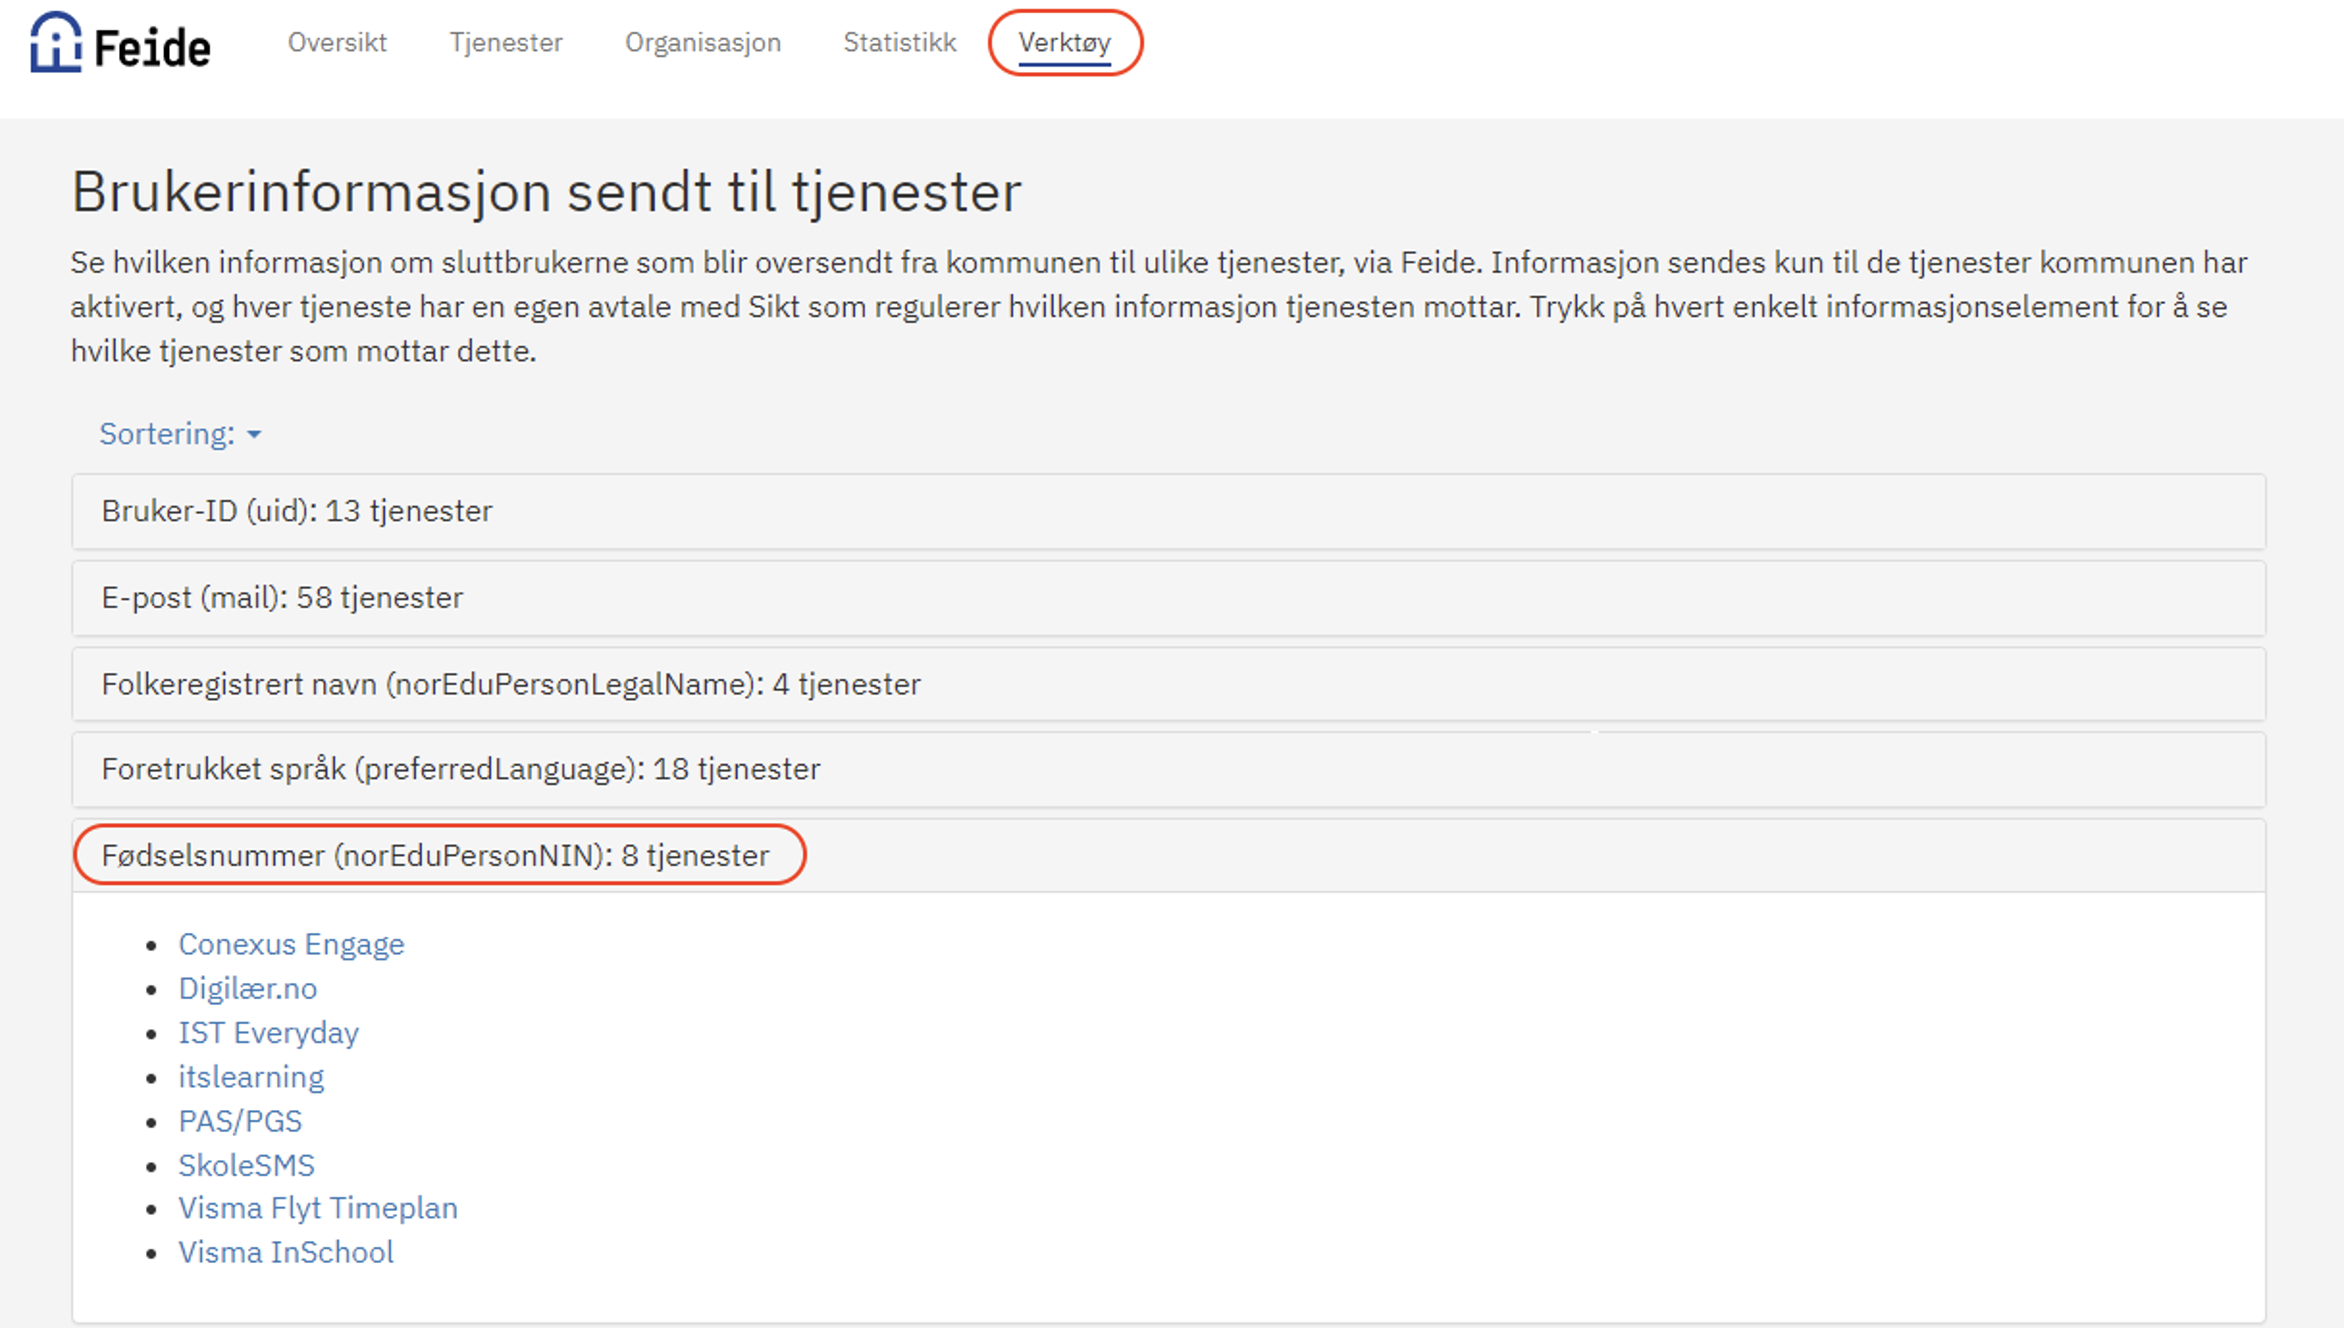Open the Sortering dropdown
Screen dimensions: 2344x1328
(180, 434)
